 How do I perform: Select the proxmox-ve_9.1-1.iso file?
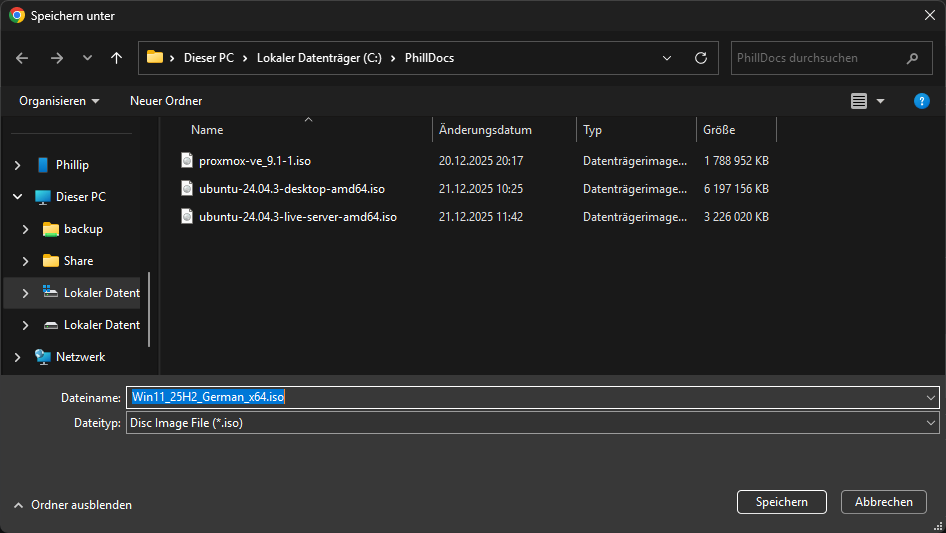click(x=260, y=160)
